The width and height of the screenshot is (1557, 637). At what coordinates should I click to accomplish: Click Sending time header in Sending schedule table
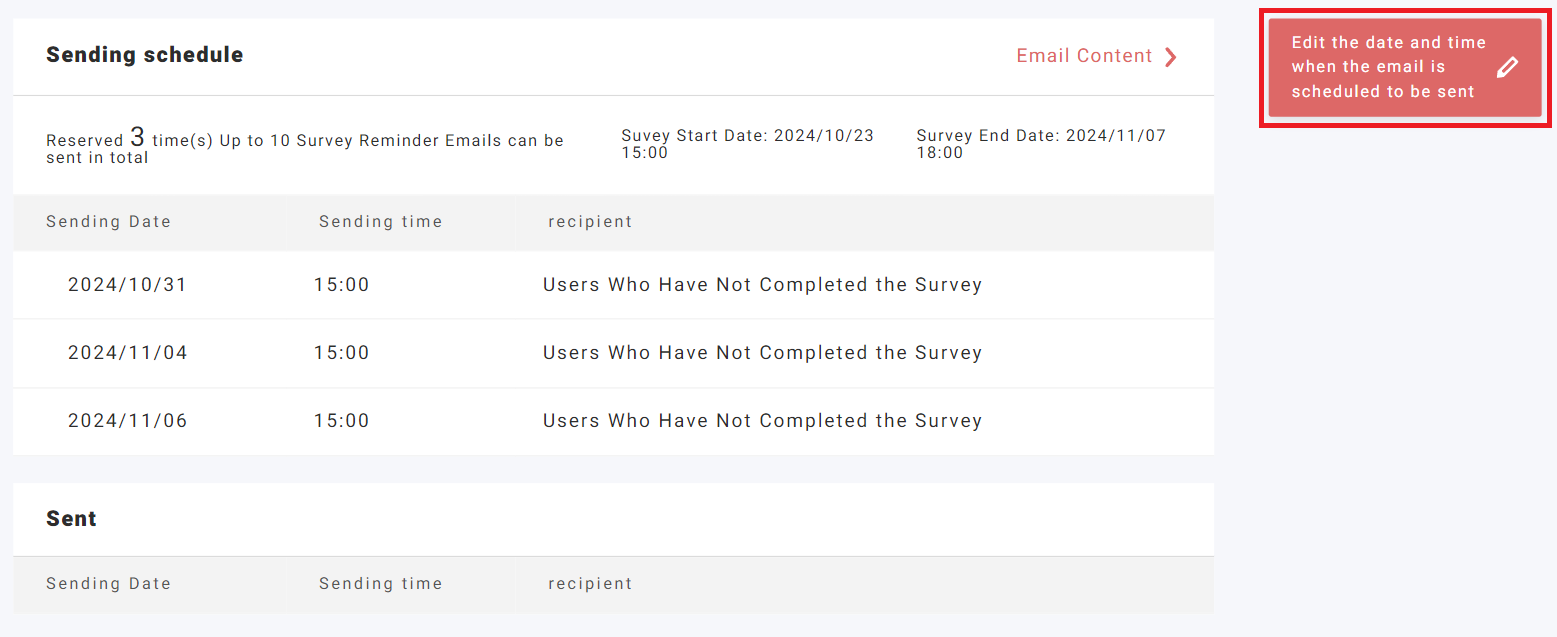click(x=380, y=222)
